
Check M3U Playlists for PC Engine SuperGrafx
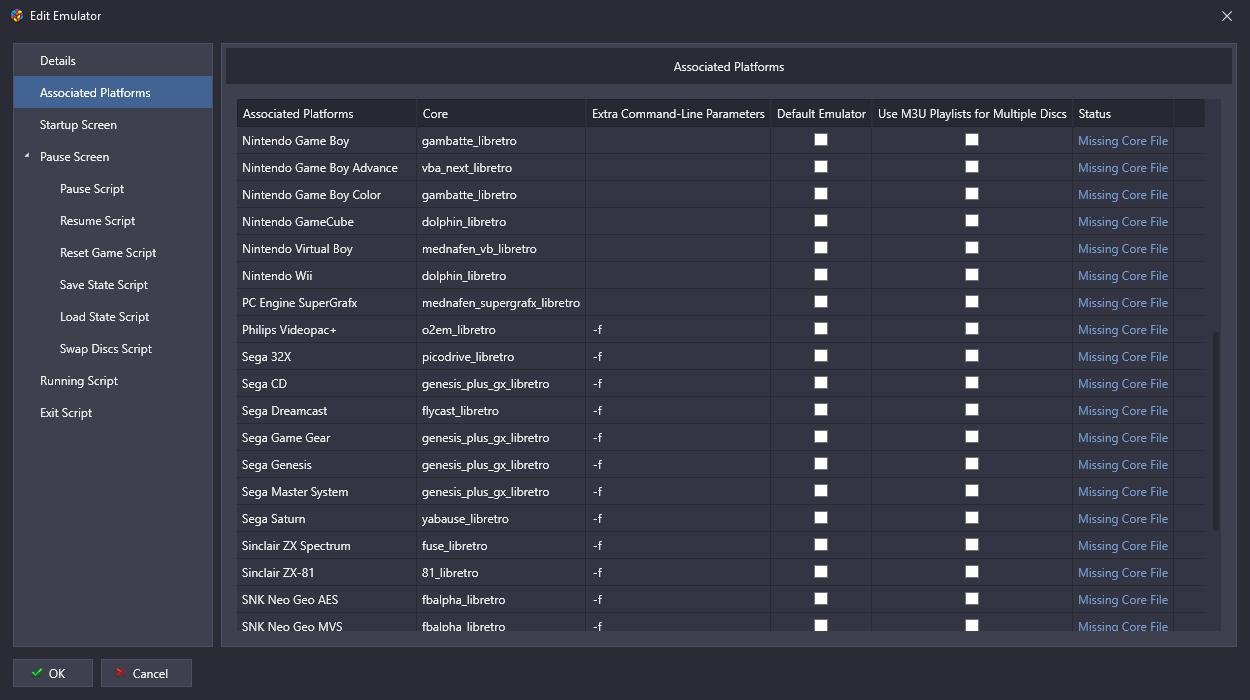[x=972, y=302]
